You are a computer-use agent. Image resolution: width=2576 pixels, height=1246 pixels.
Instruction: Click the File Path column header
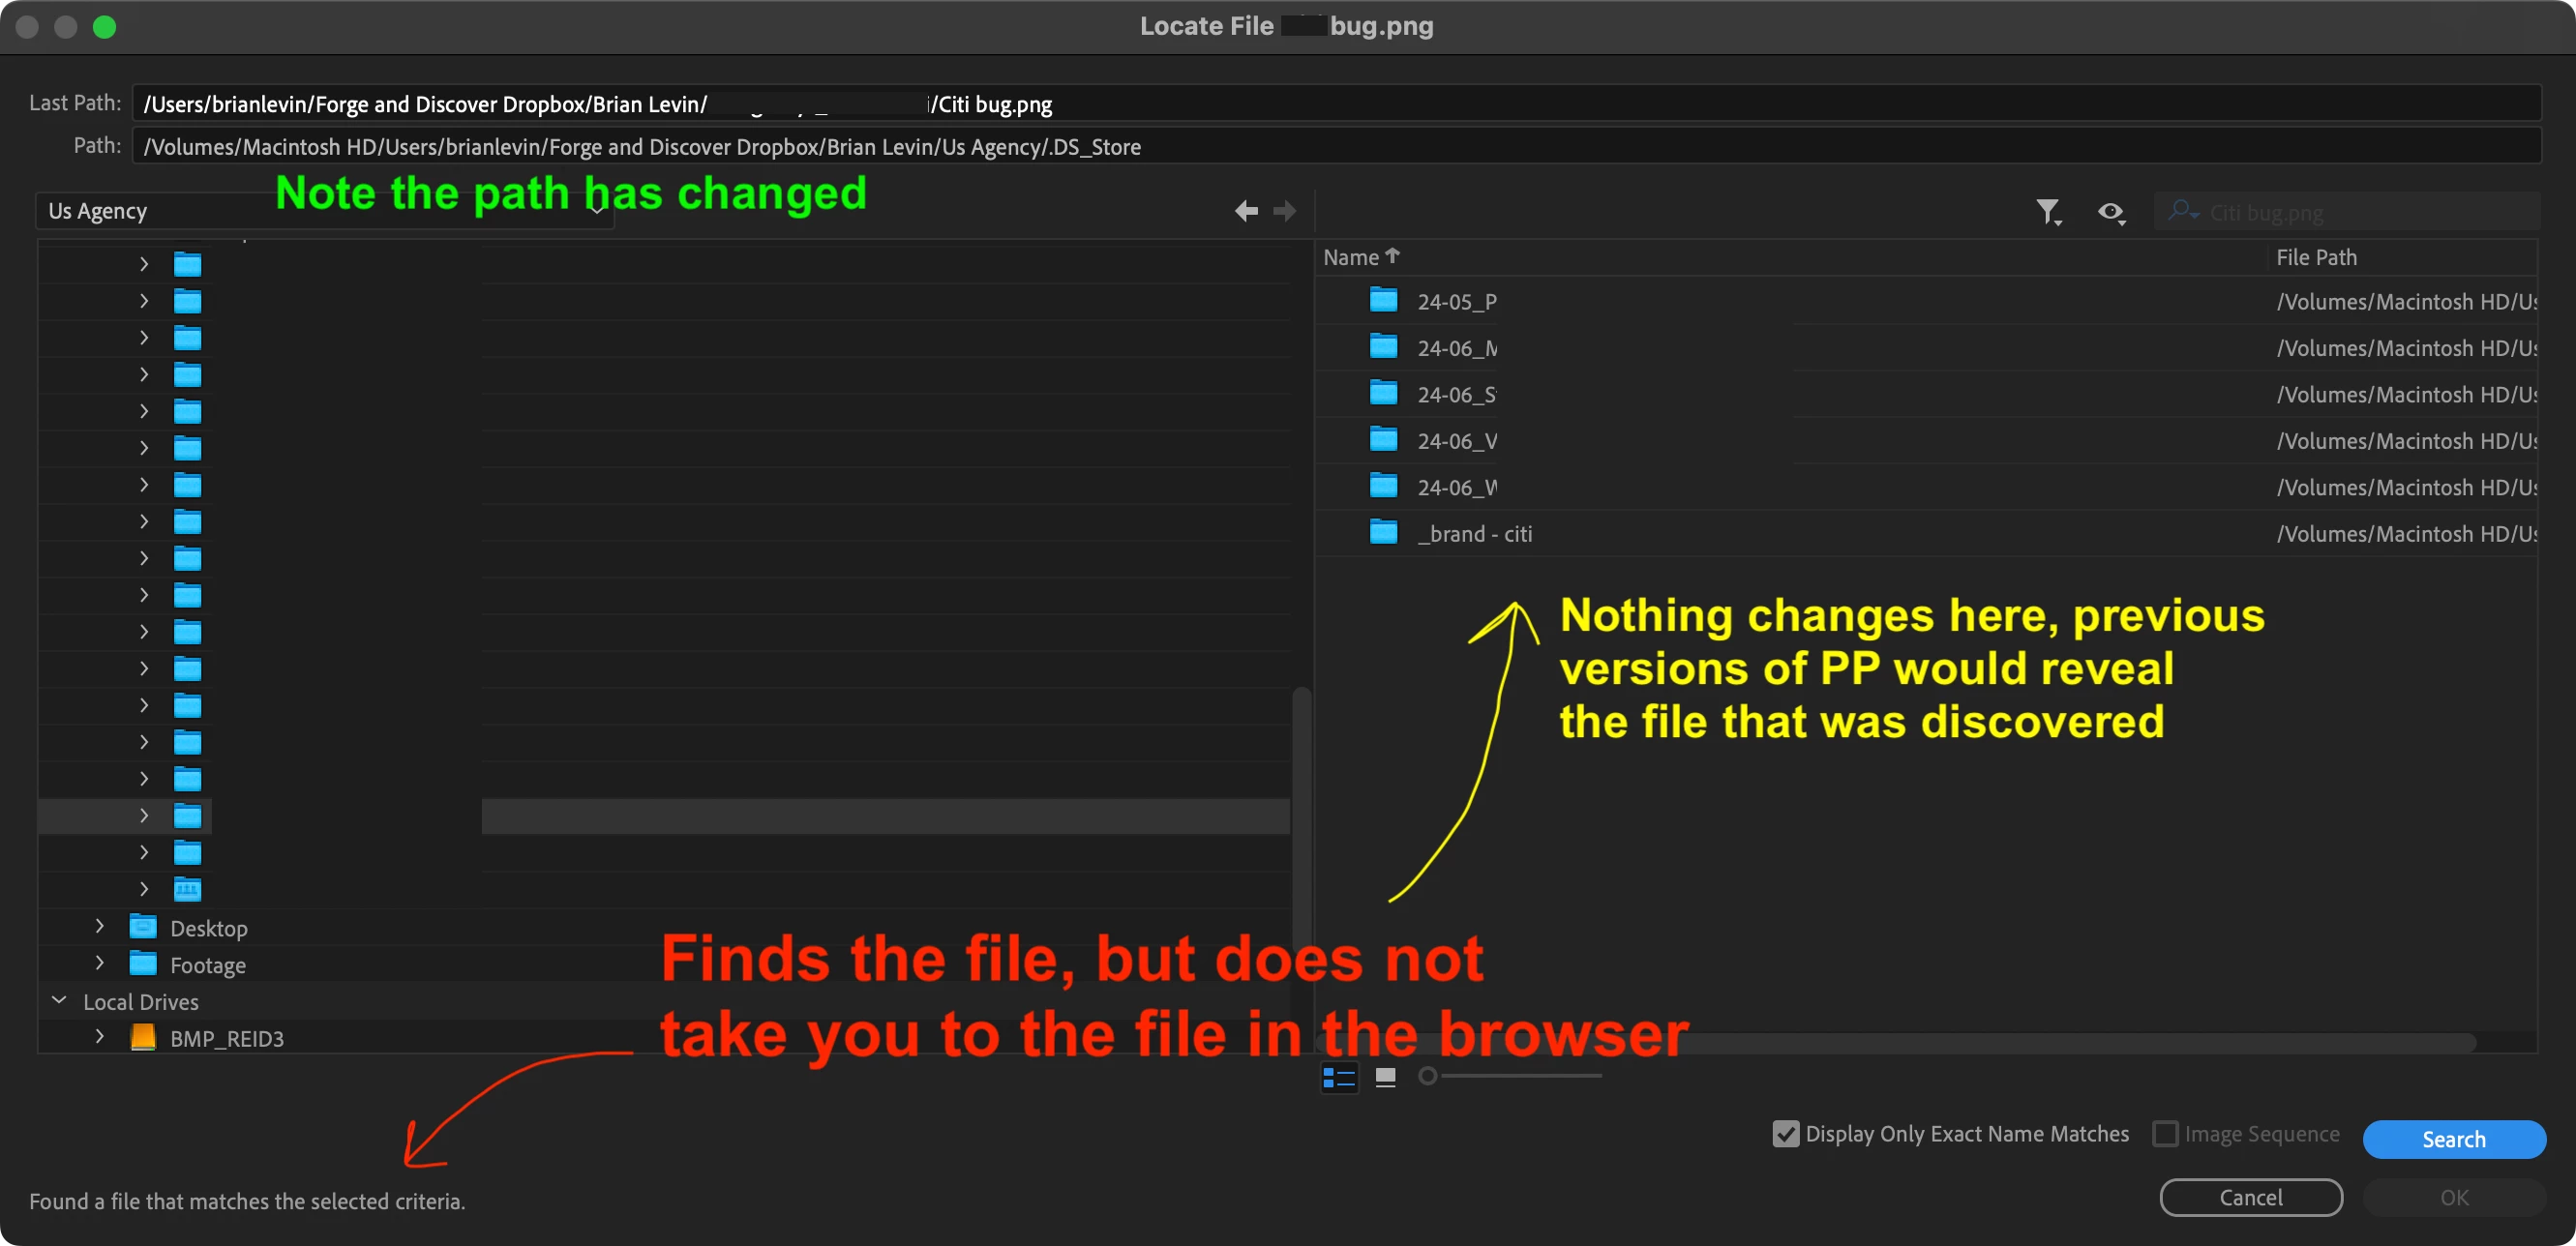tap(2316, 257)
